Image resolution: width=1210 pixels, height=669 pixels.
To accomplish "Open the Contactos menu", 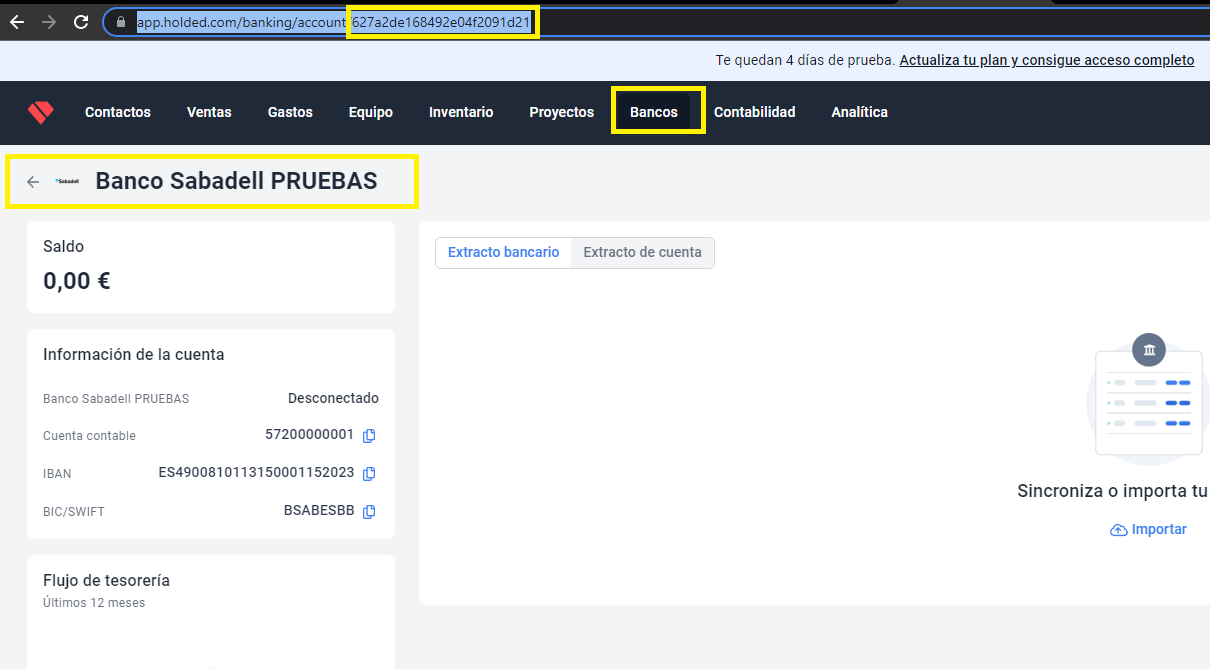I will pos(118,112).
